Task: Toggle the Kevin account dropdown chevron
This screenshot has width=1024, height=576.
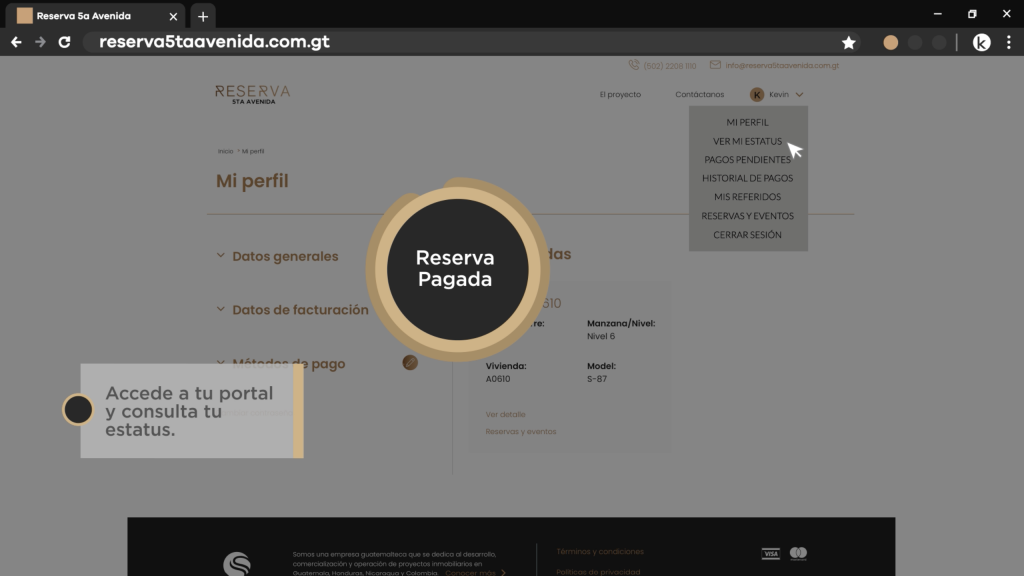Action: (x=799, y=95)
